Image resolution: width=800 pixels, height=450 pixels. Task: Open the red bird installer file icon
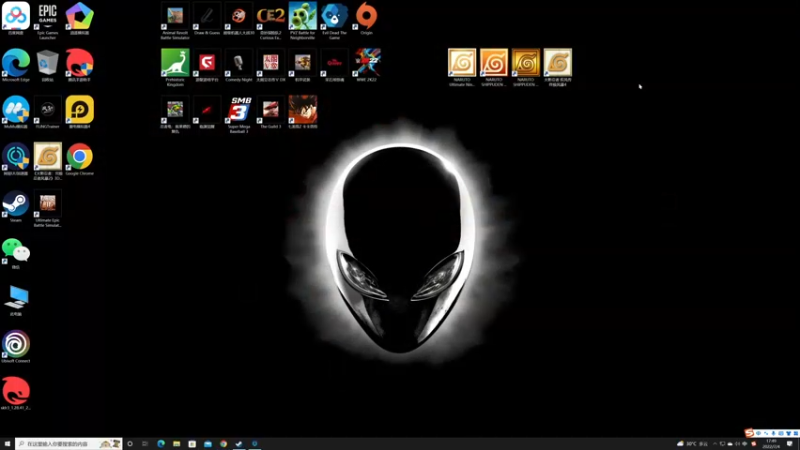point(16,394)
